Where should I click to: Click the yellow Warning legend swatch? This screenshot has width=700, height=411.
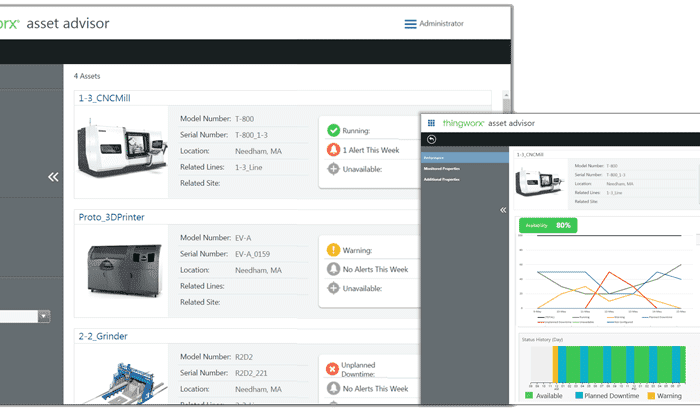[x=651, y=395]
